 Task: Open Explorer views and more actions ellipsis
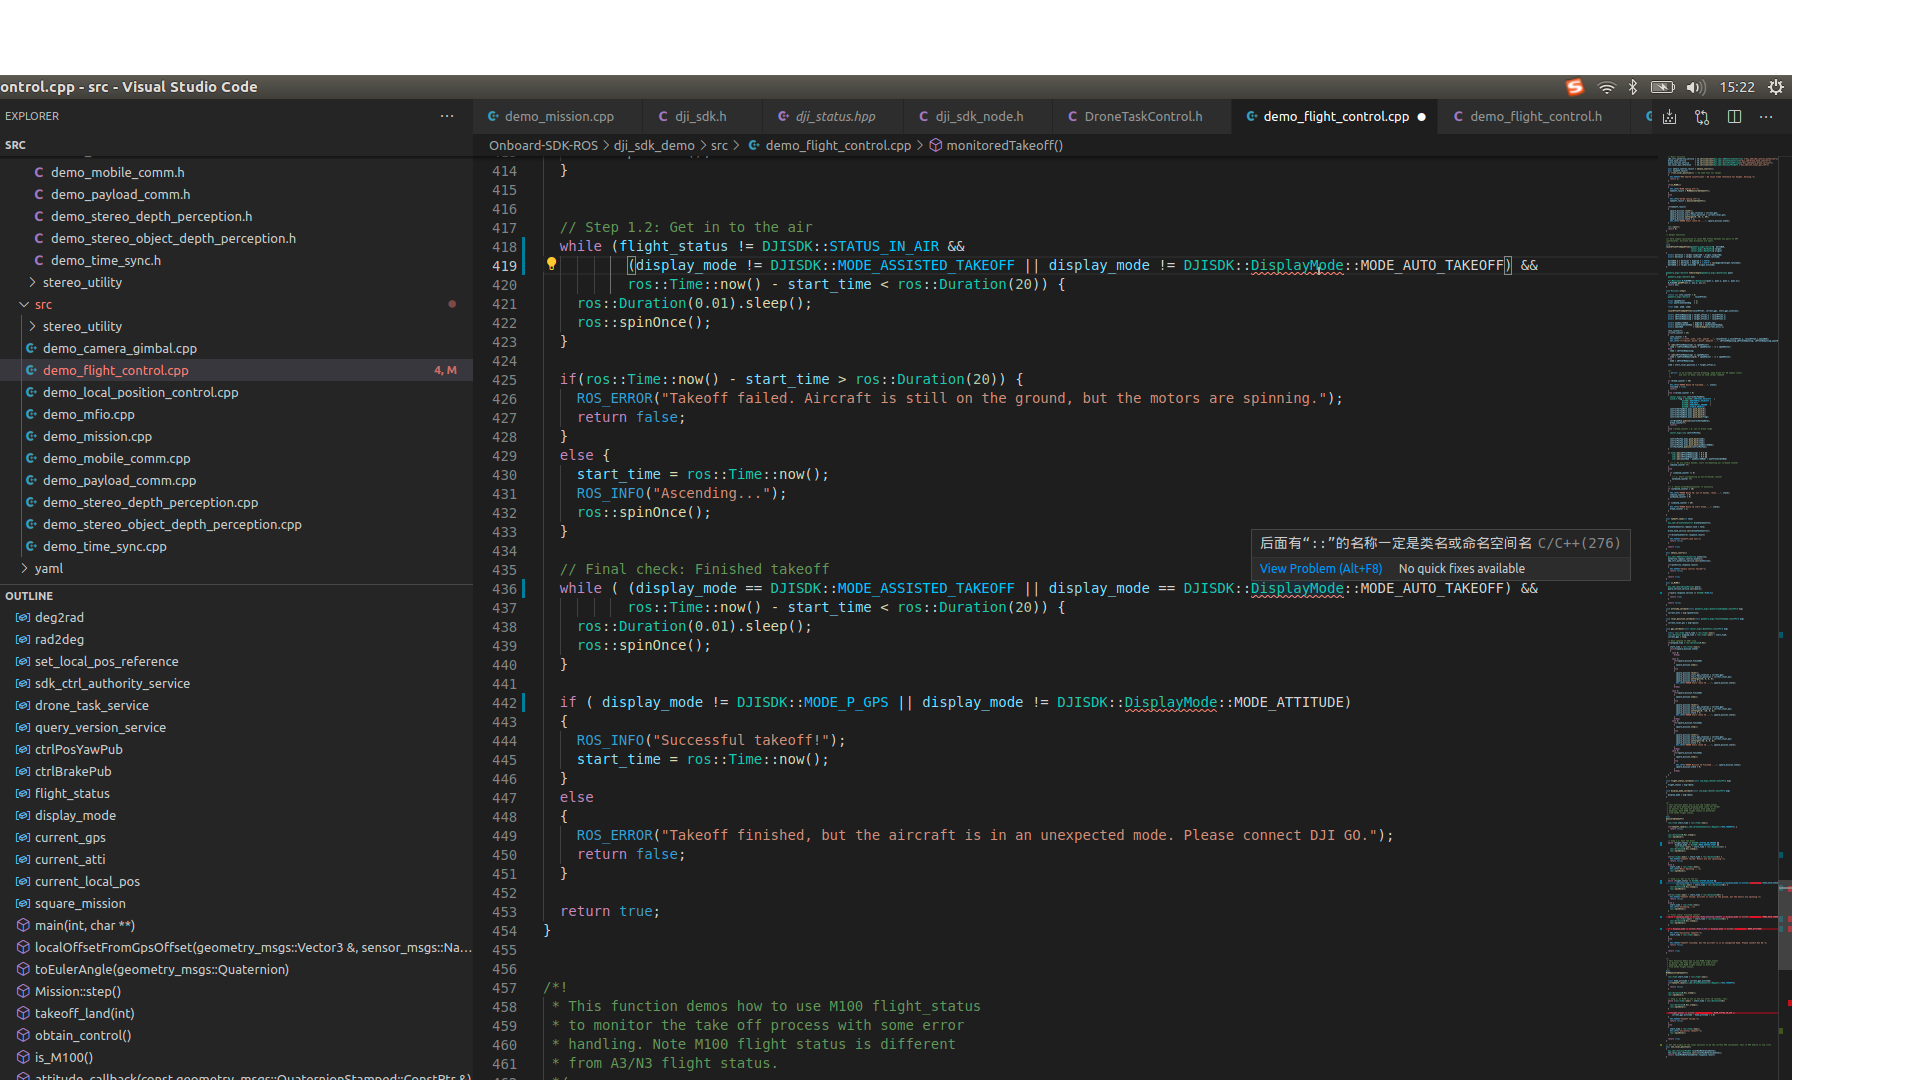[447, 116]
